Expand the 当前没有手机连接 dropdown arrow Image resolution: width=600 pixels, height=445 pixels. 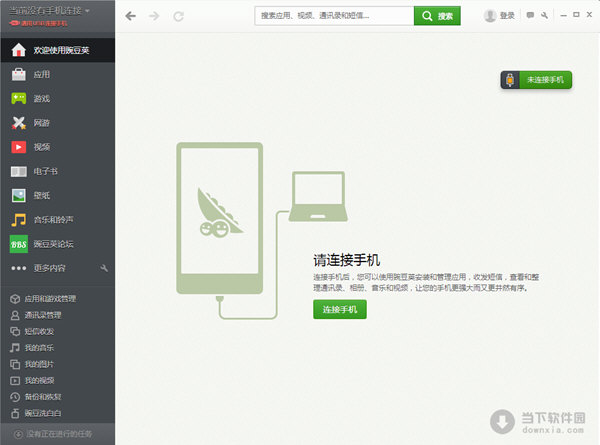point(87,11)
